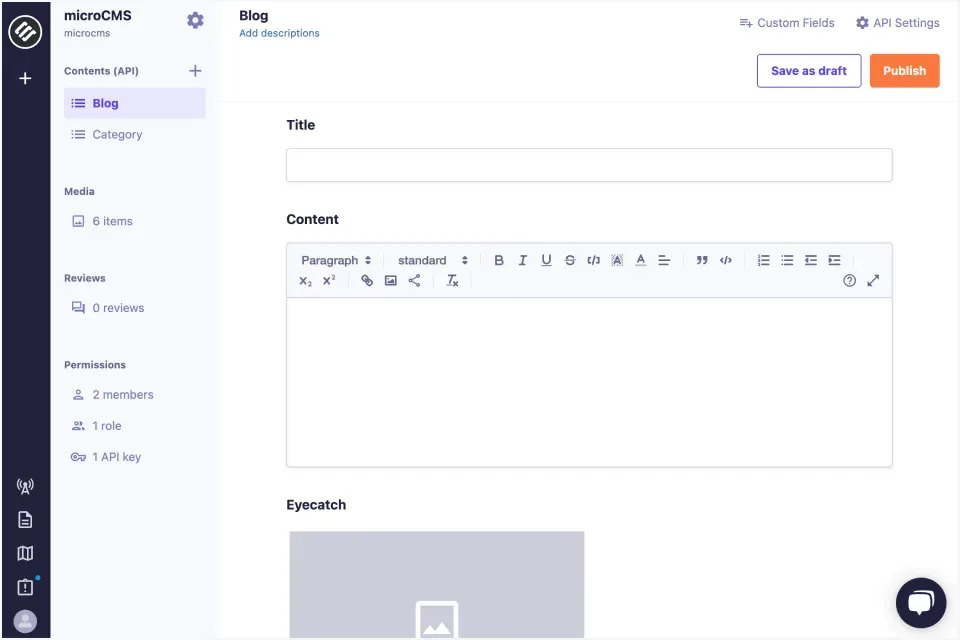This screenshot has width=960, height=640.
Task: Open the service settings gear
Action: (x=195, y=19)
